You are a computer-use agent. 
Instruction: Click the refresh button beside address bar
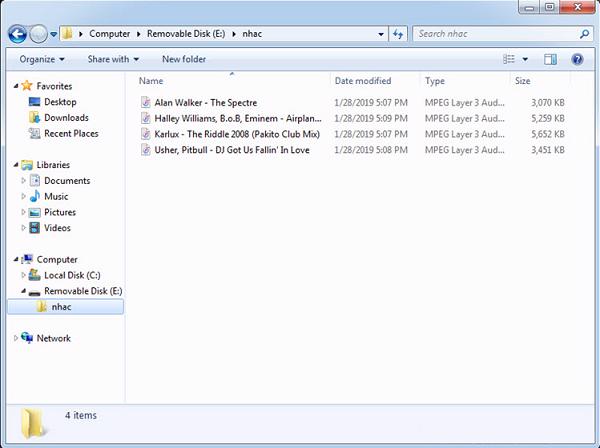pyautogui.click(x=398, y=34)
